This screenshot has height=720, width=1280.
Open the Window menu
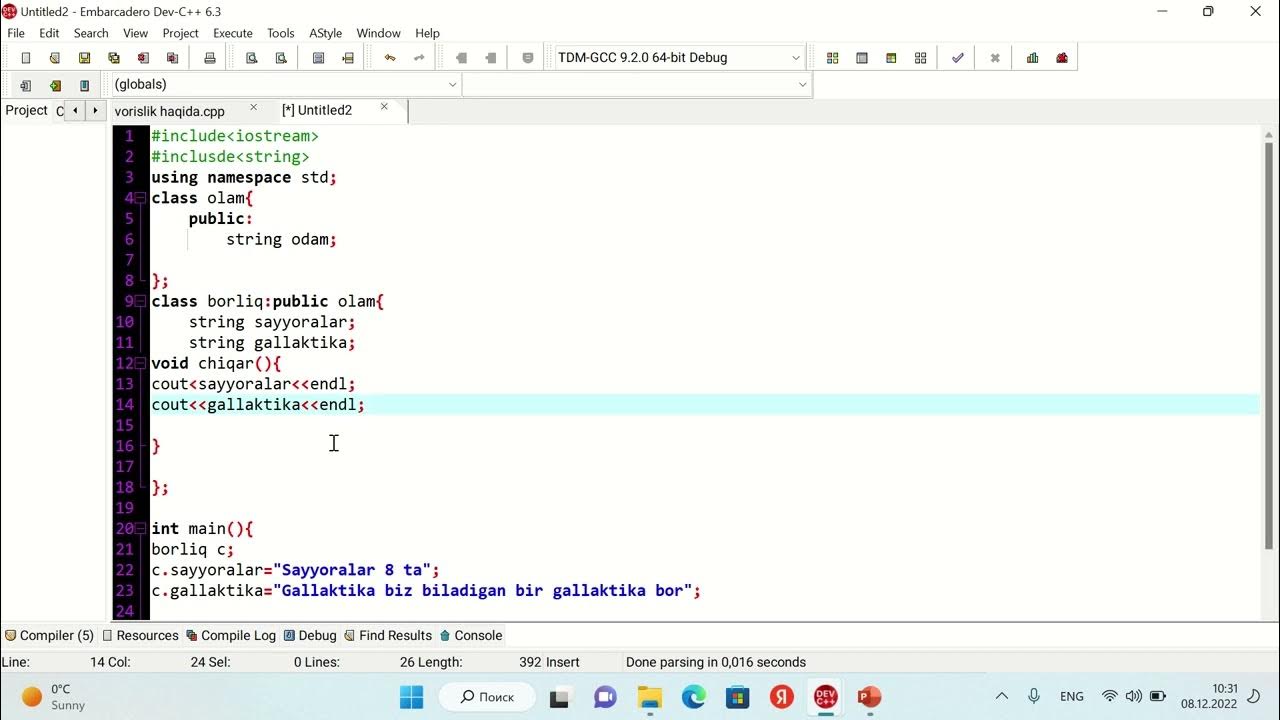click(379, 33)
